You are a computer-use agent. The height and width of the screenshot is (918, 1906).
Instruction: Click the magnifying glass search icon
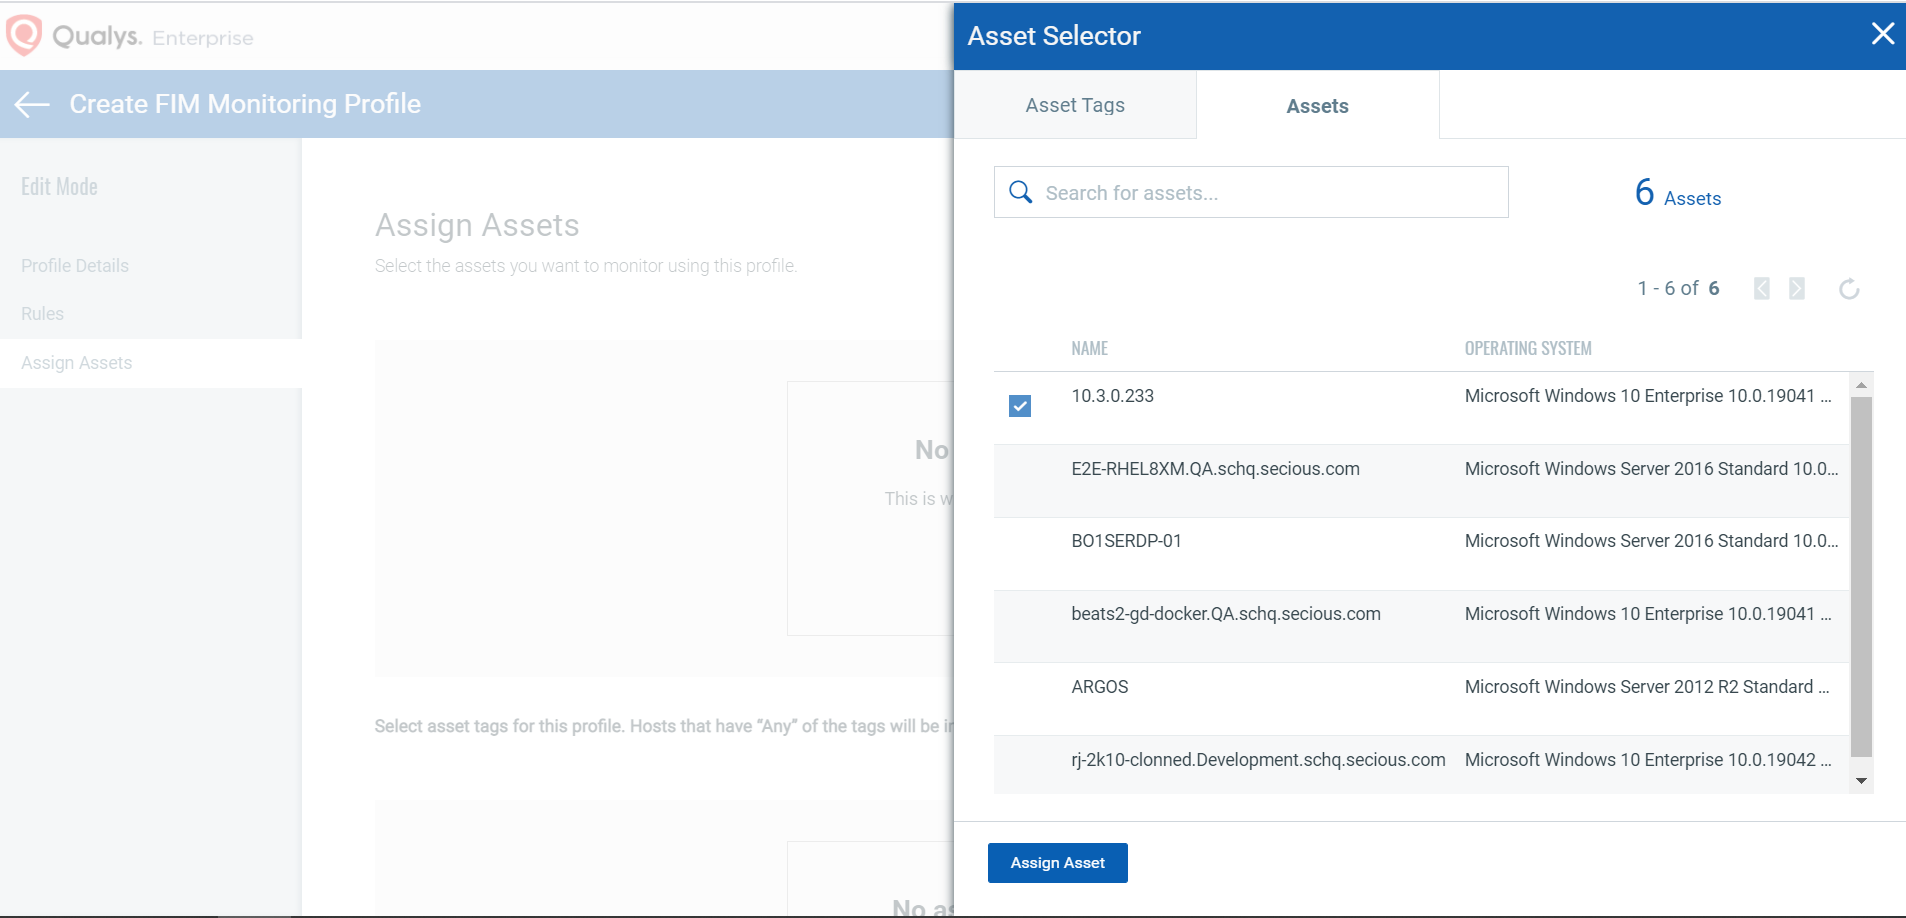coord(1020,192)
